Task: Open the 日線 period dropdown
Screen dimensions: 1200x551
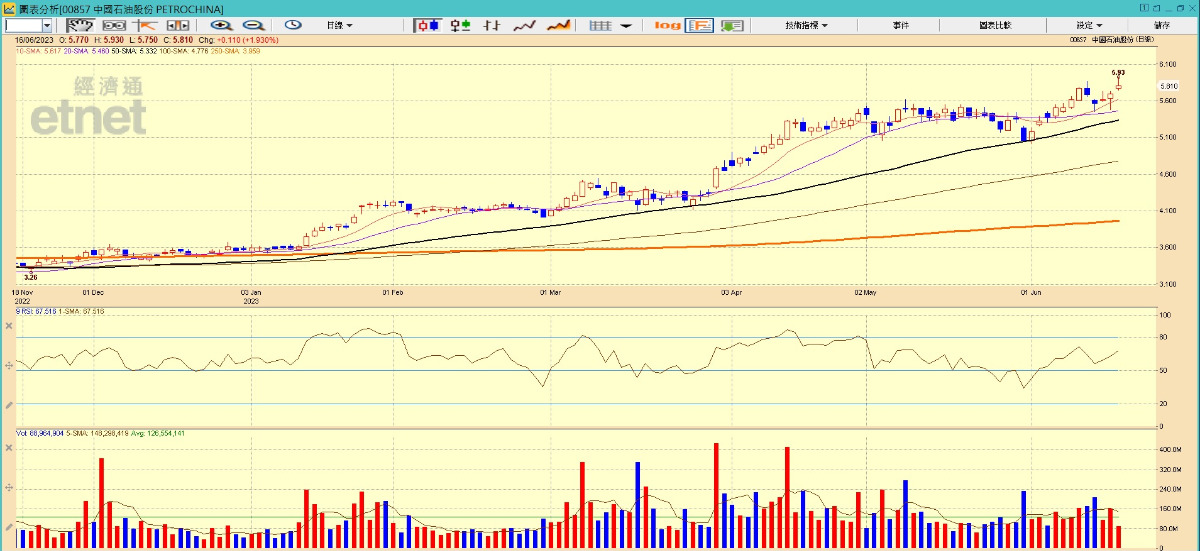Action: pyautogui.click(x=339, y=25)
